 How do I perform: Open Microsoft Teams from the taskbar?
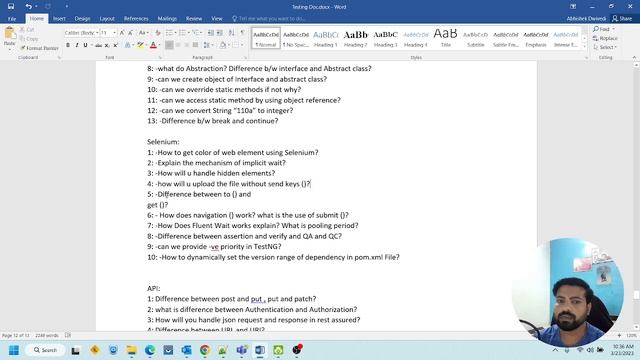point(242,350)
